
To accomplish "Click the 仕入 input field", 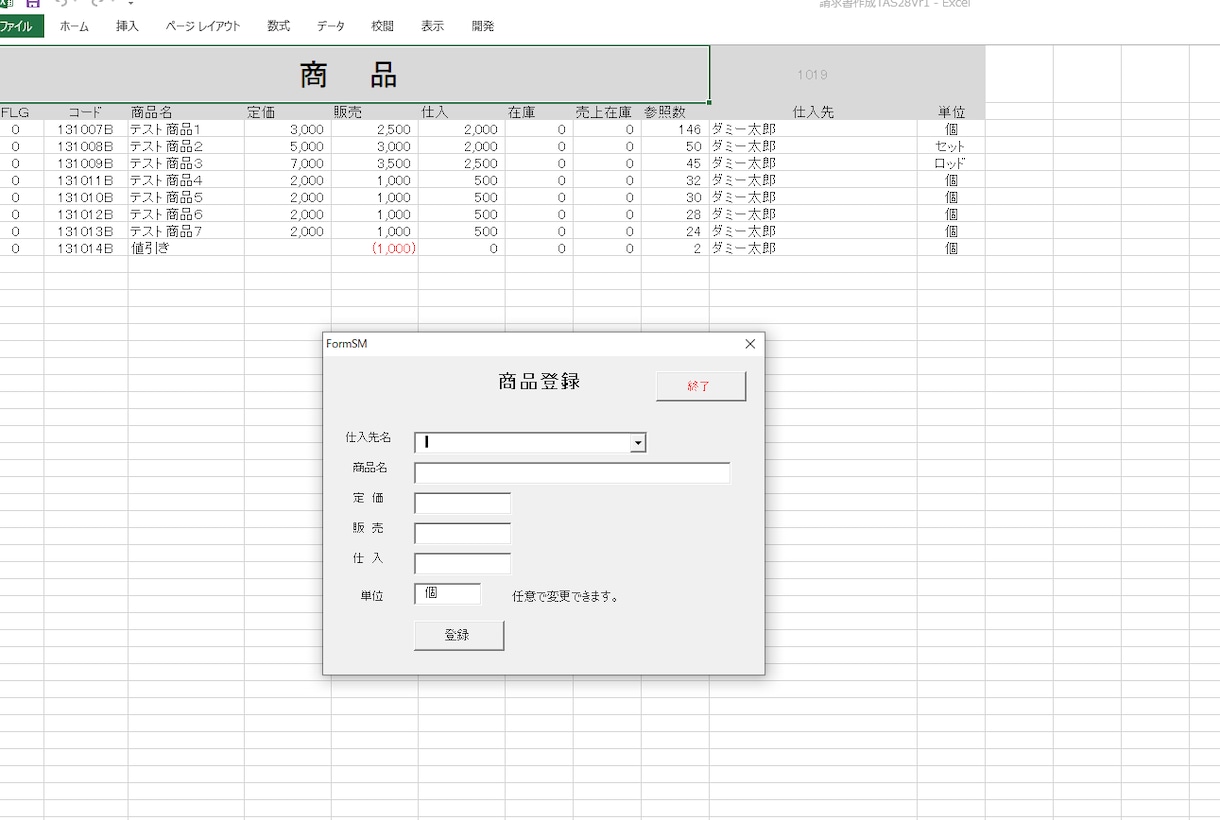I will click(x=463, y=563).
